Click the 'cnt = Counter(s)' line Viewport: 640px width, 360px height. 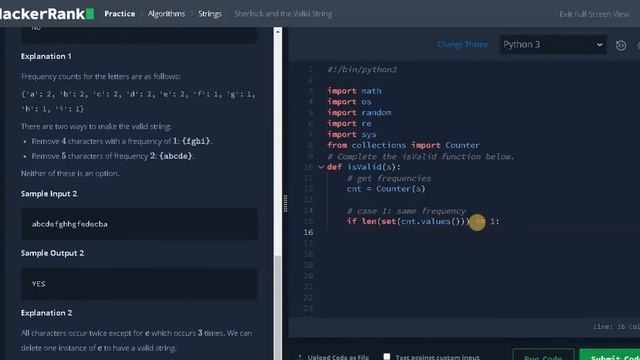[x=386, y=189]
